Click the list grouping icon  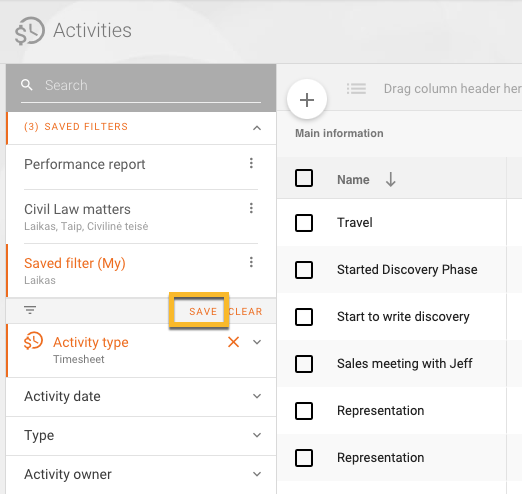356,89
